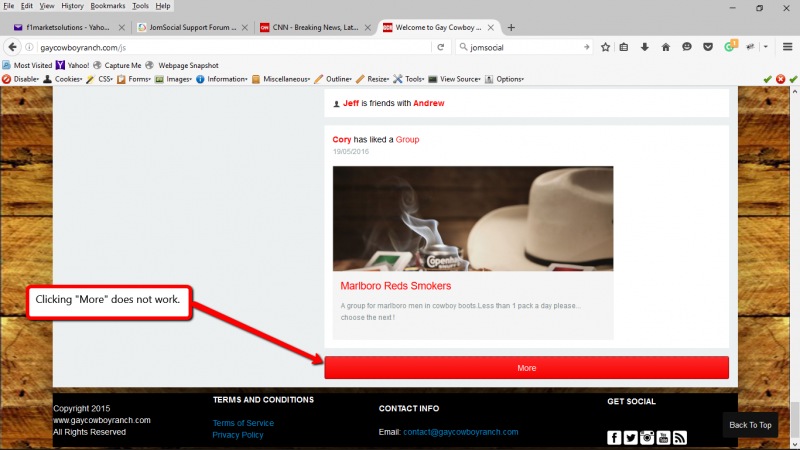Open the Options developer menu
800x450 pixels.
coord(504,79)
